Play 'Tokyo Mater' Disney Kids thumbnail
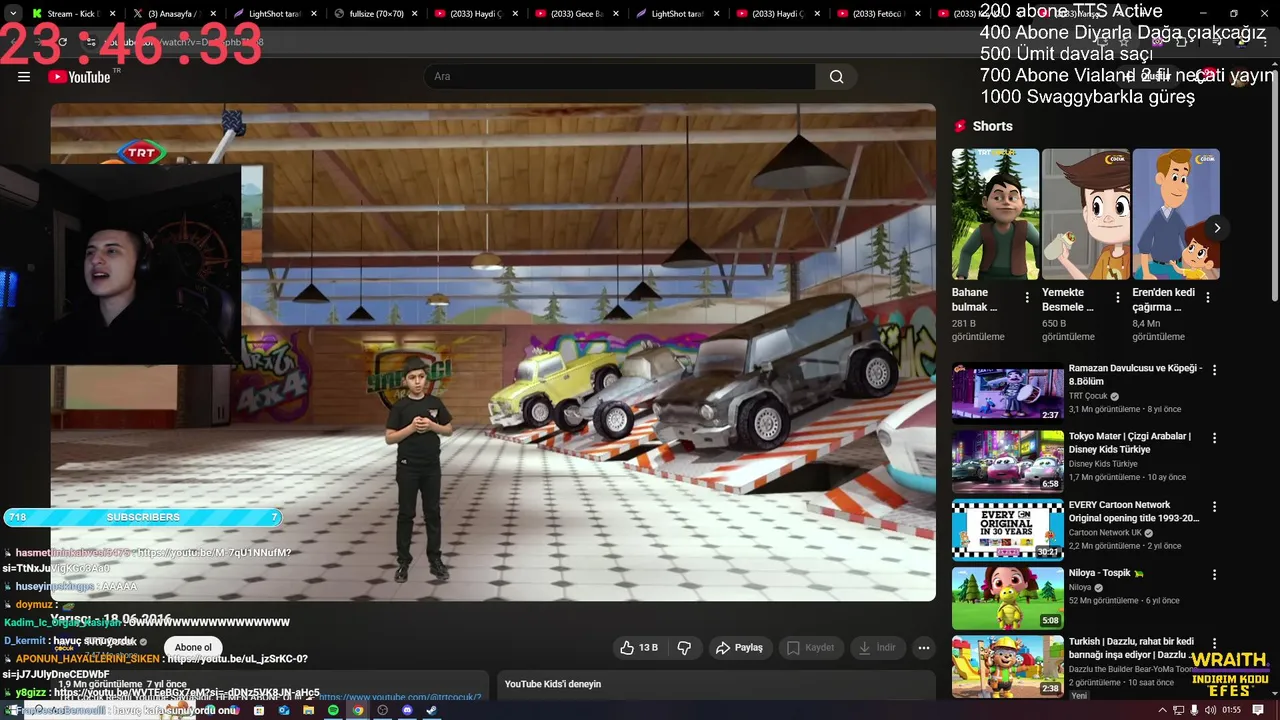1280x720 pixels. click(1007, 461)
